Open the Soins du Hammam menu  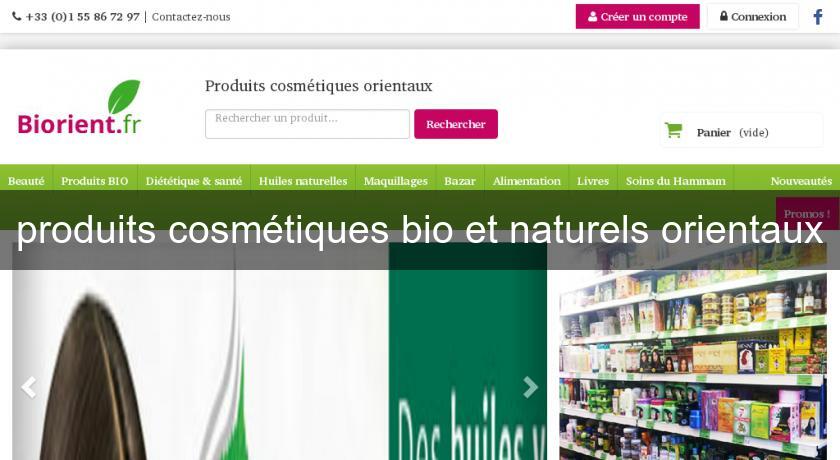(x=676, y=181)
